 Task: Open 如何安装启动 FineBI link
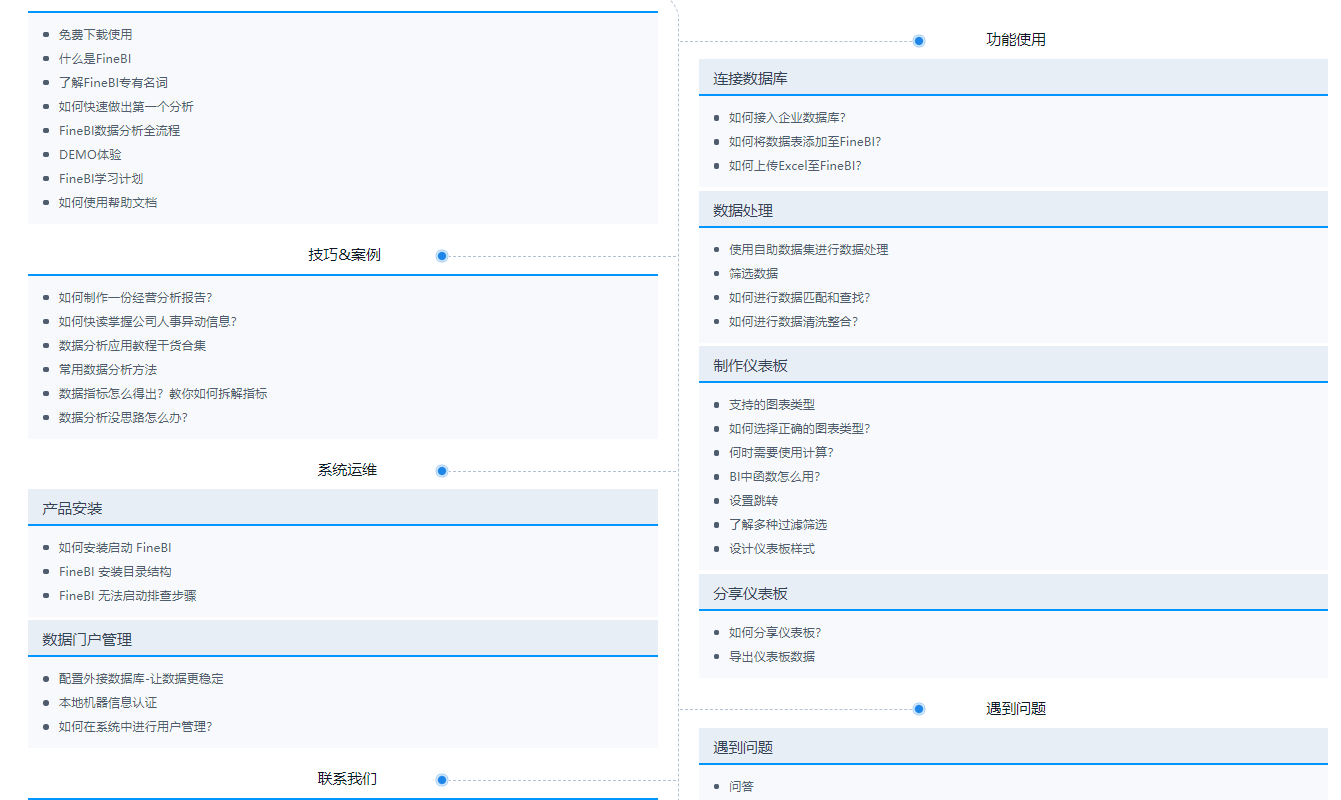(x=115, y=548)
